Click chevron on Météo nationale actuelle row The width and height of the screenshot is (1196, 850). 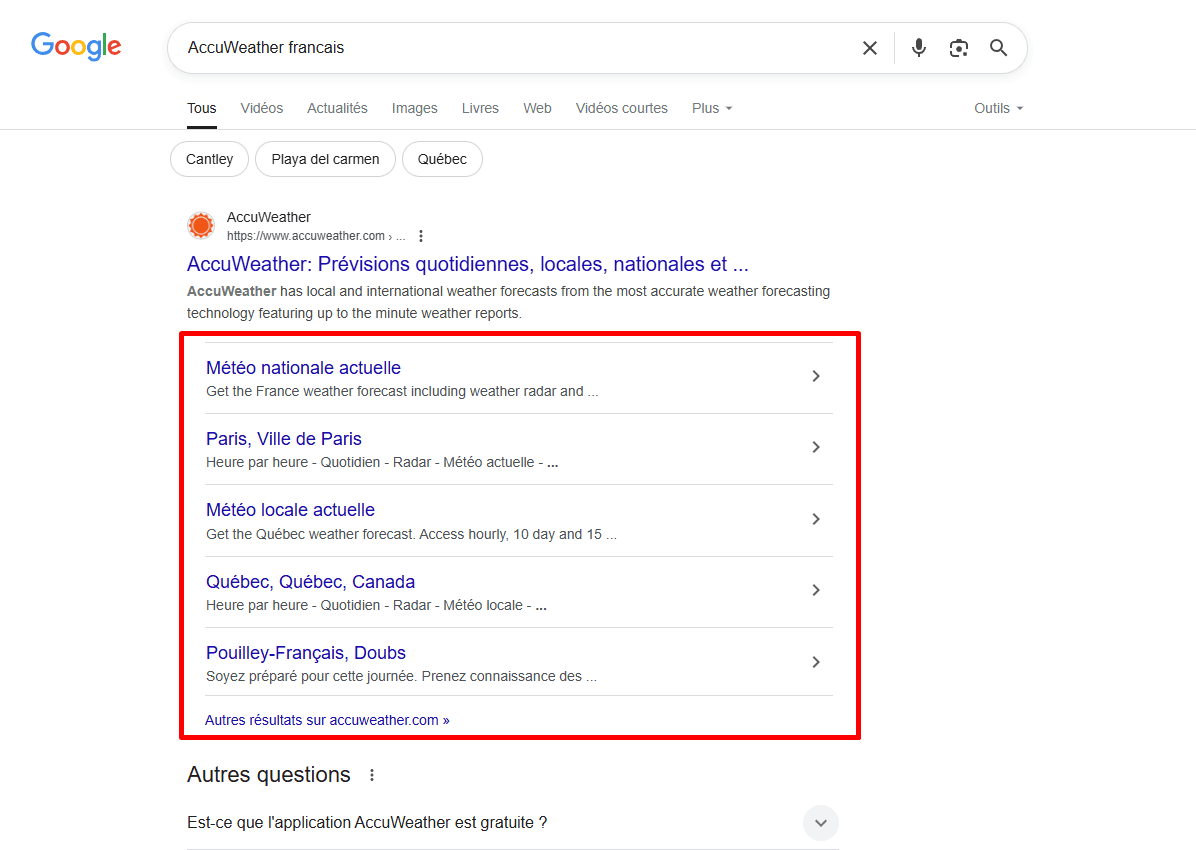point(815,376)
